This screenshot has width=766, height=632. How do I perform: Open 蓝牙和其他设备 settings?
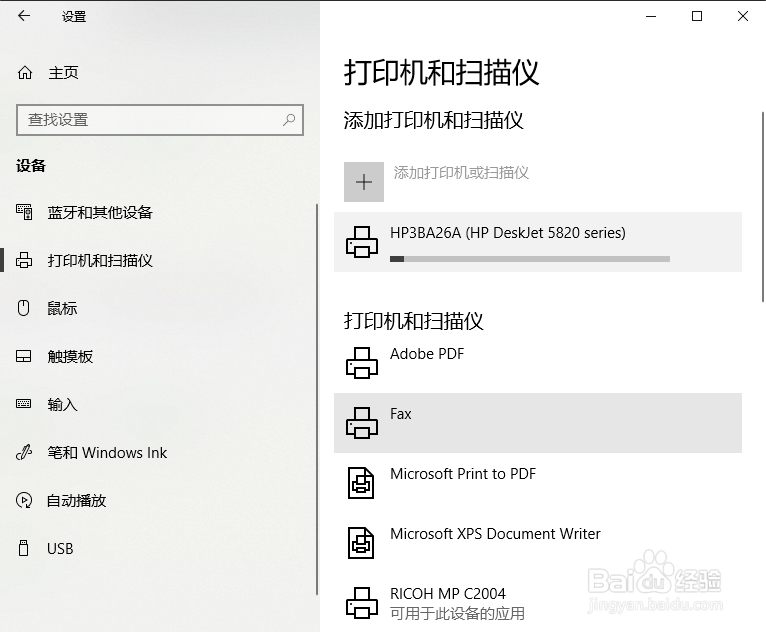[x=100, y=212]
